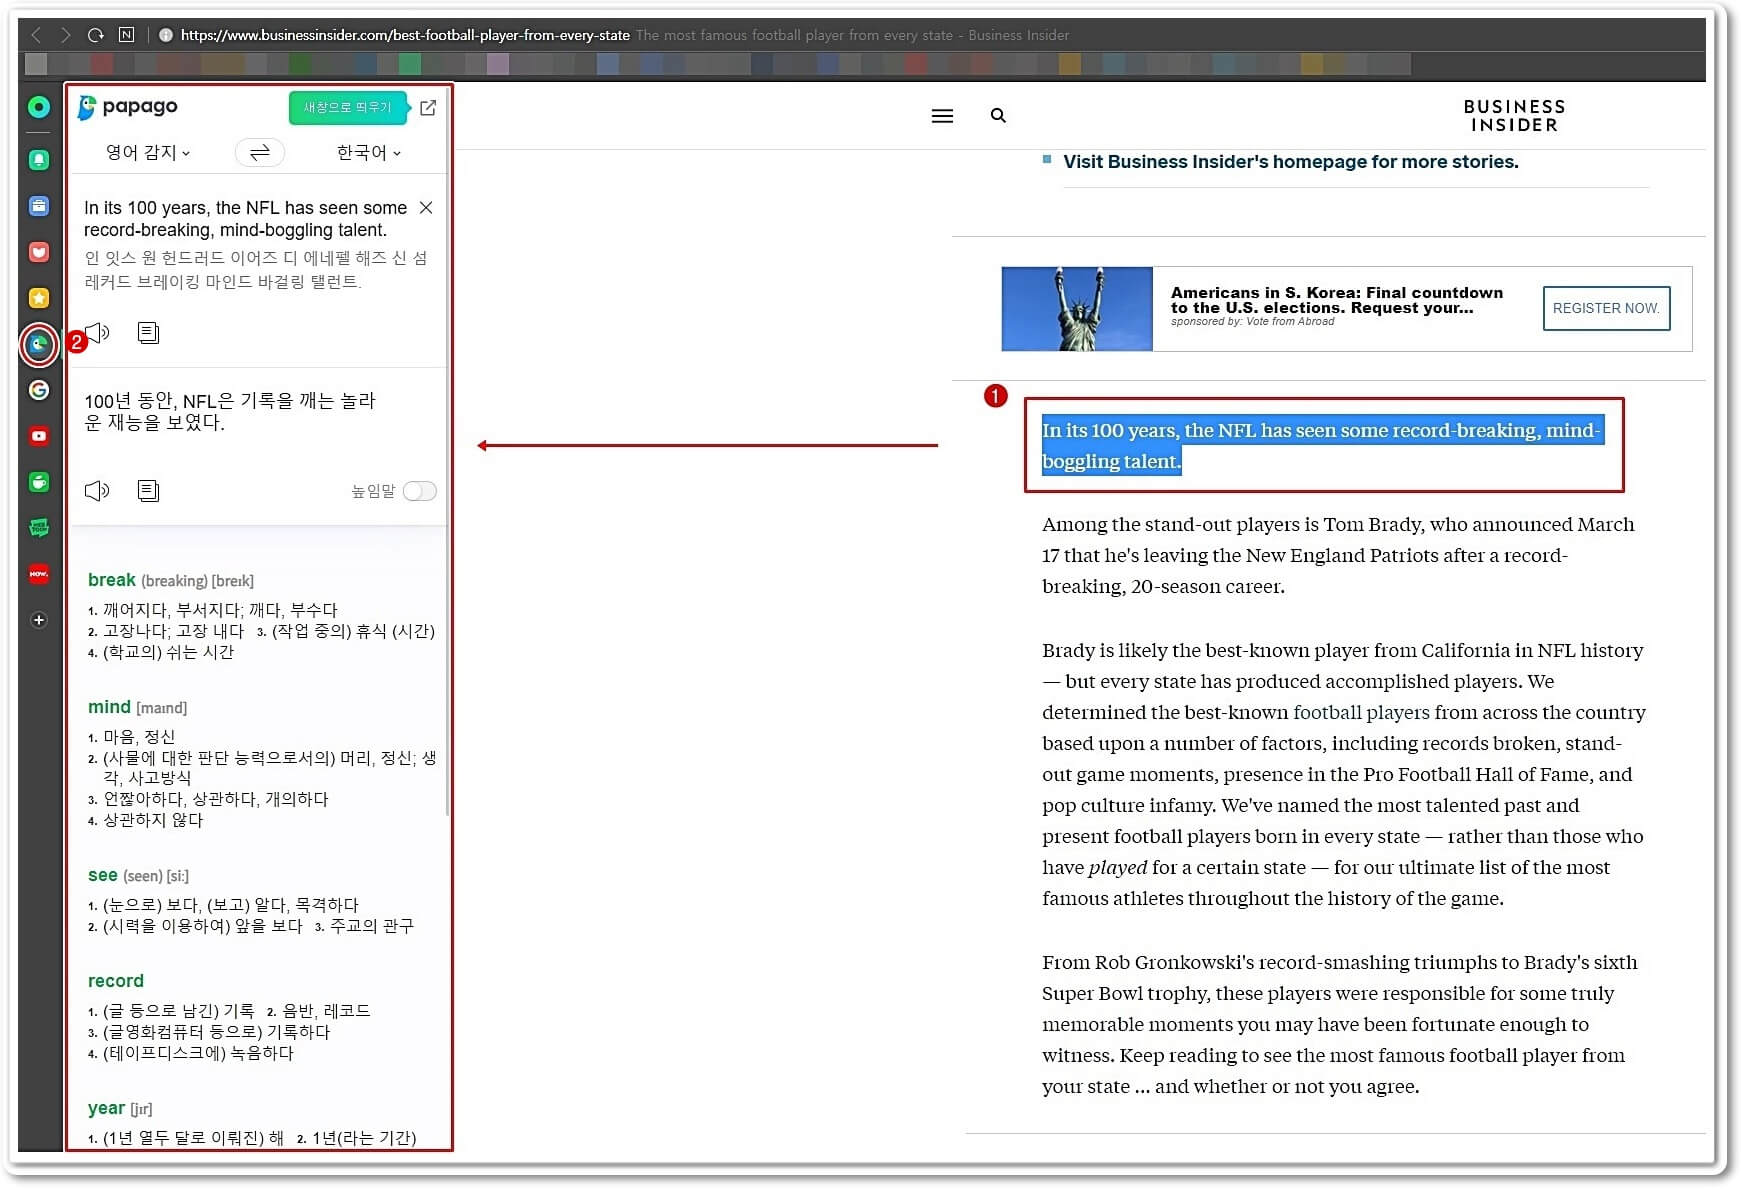
Task: Open the Webtoon icon in the sidebar
Action: [x=39, y=528]
